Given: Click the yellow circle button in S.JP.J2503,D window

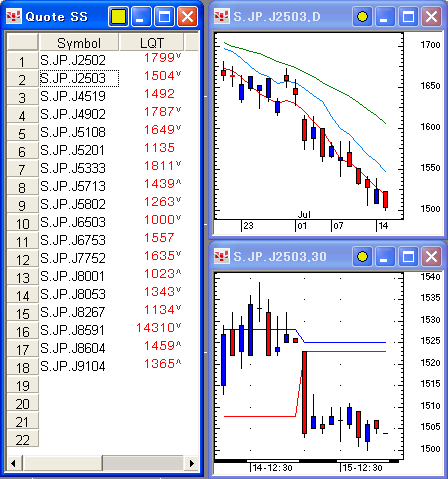Looking at the screenshot, I should (x=362, y=16).
